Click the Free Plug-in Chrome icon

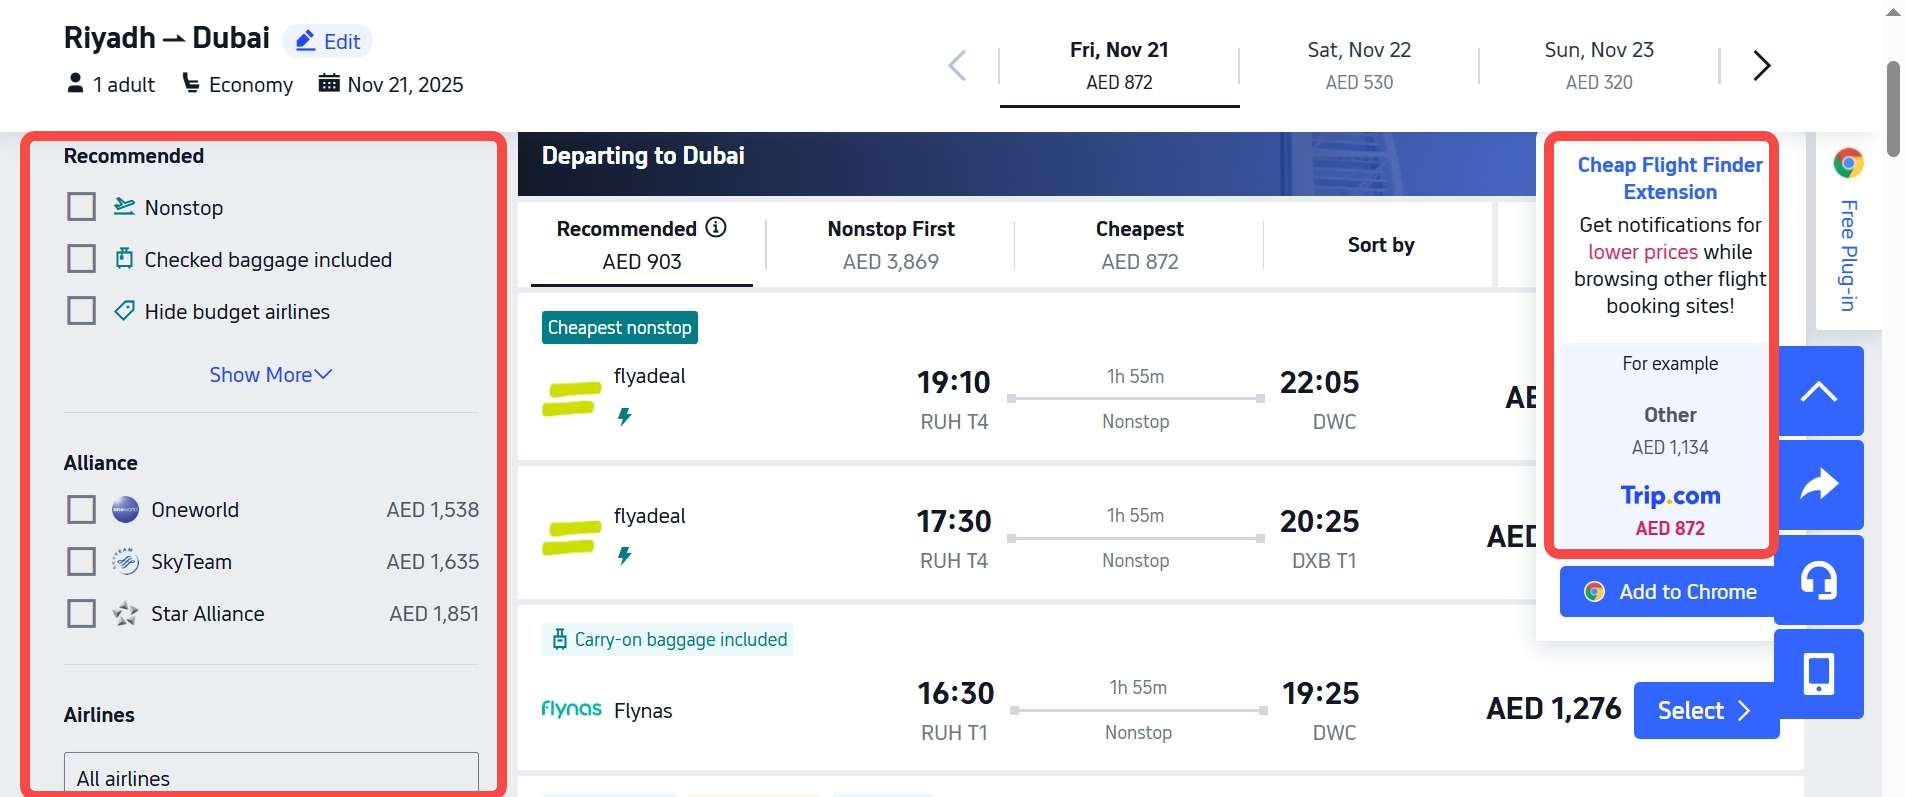pos(1848,163)
